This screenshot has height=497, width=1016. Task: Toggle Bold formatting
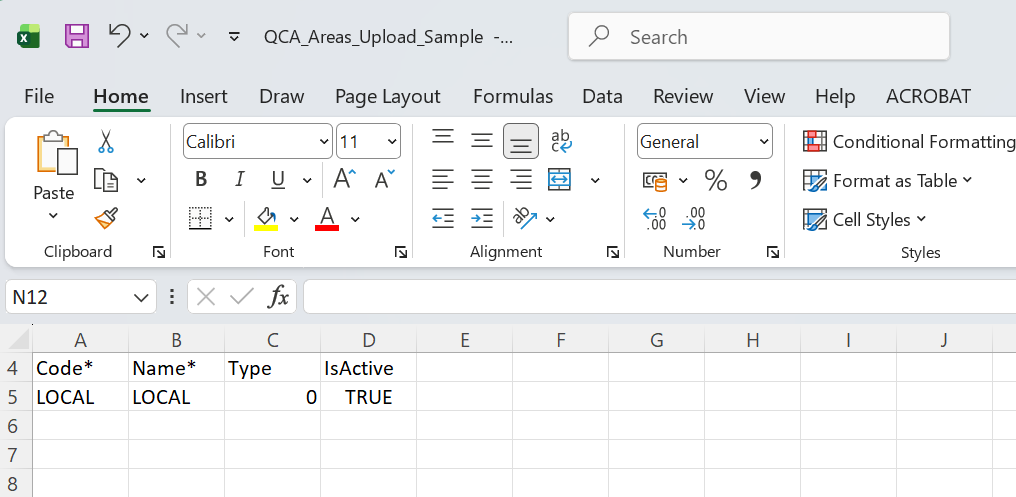pyautogui.click(x=201, y=180)
